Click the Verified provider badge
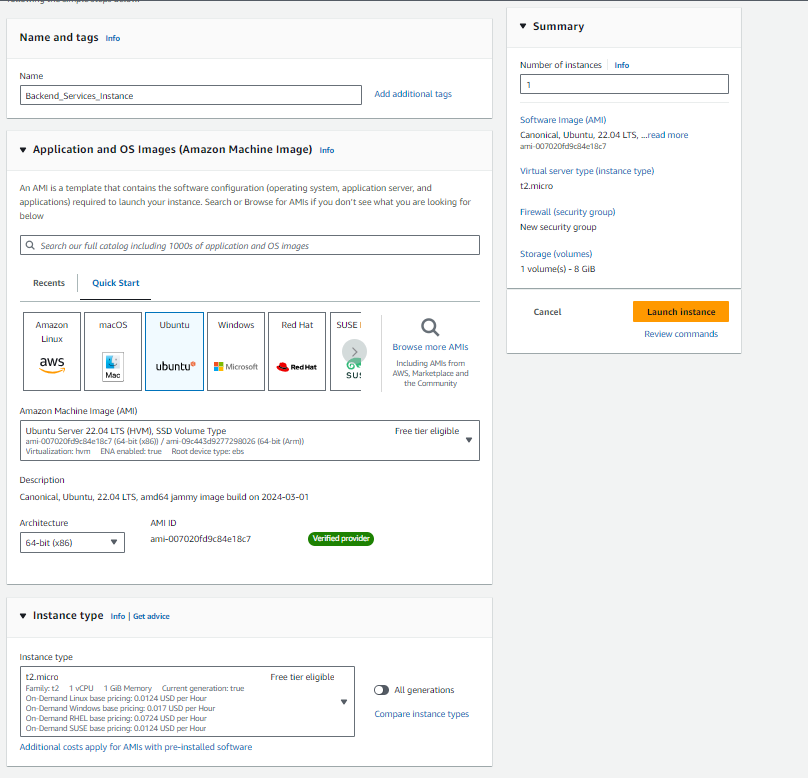Viewport: 808px width, 778px height. pos(341,538)
